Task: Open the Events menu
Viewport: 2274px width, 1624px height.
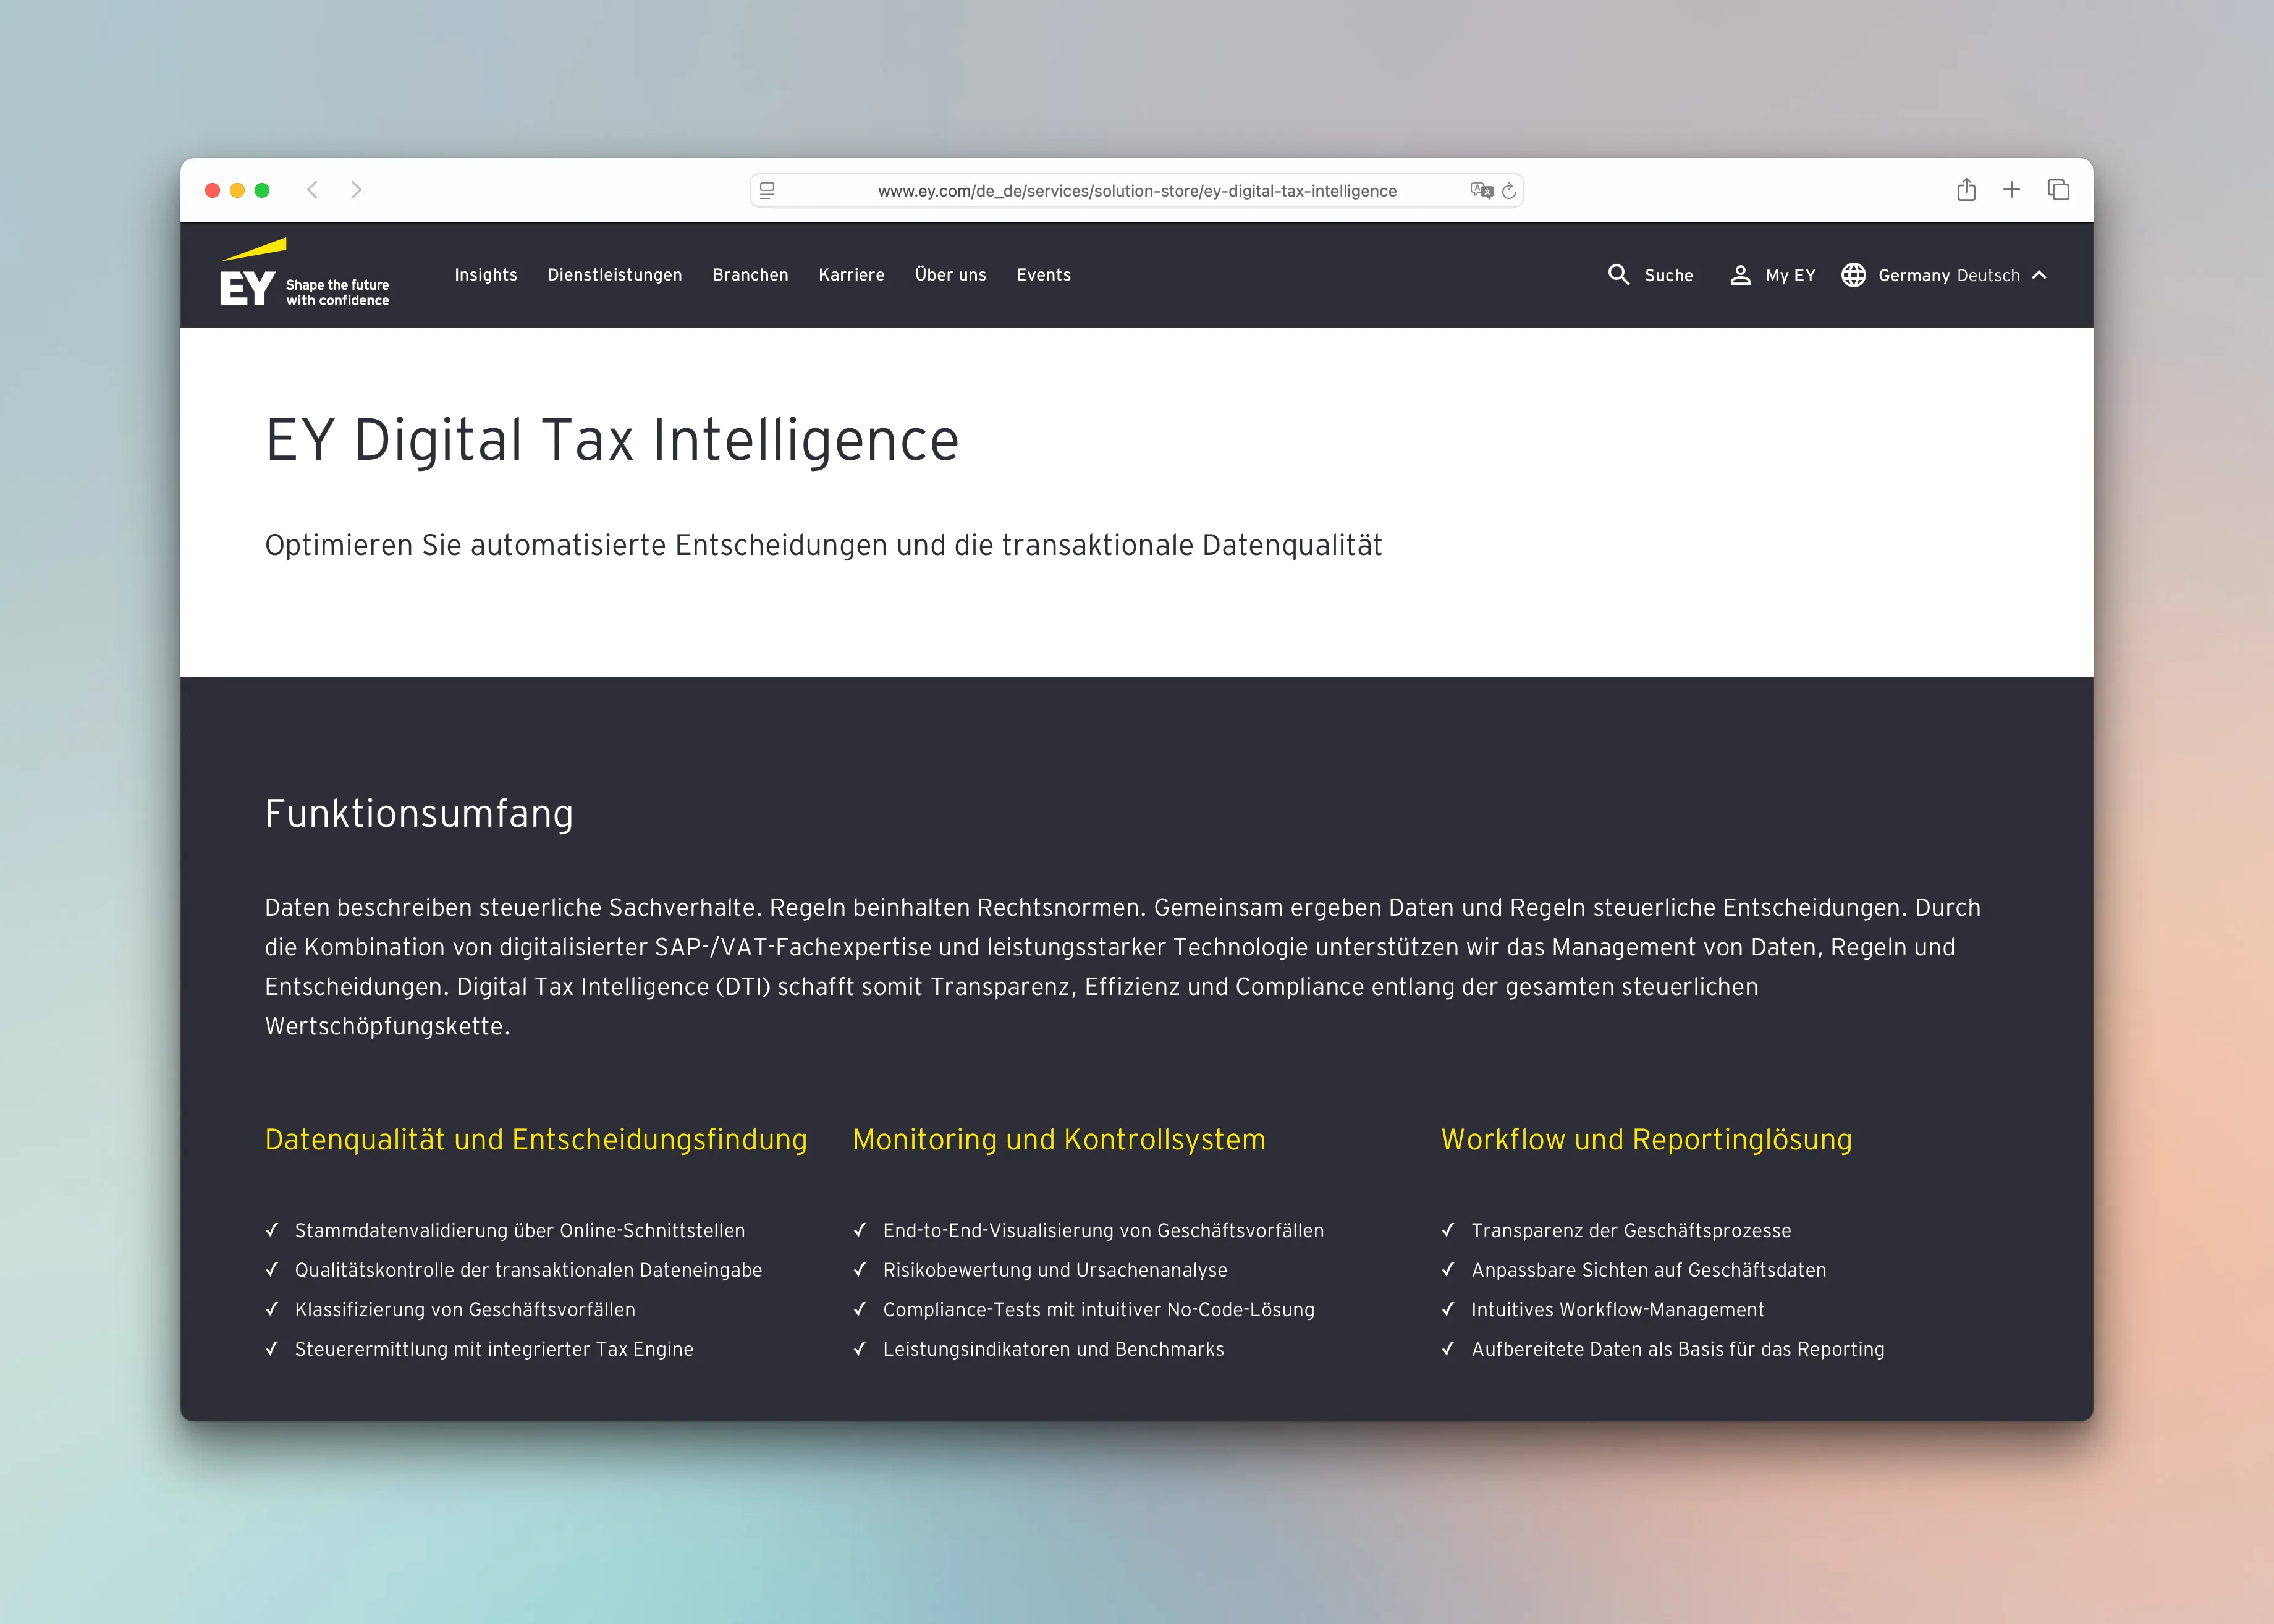Action: [1044, 275]
